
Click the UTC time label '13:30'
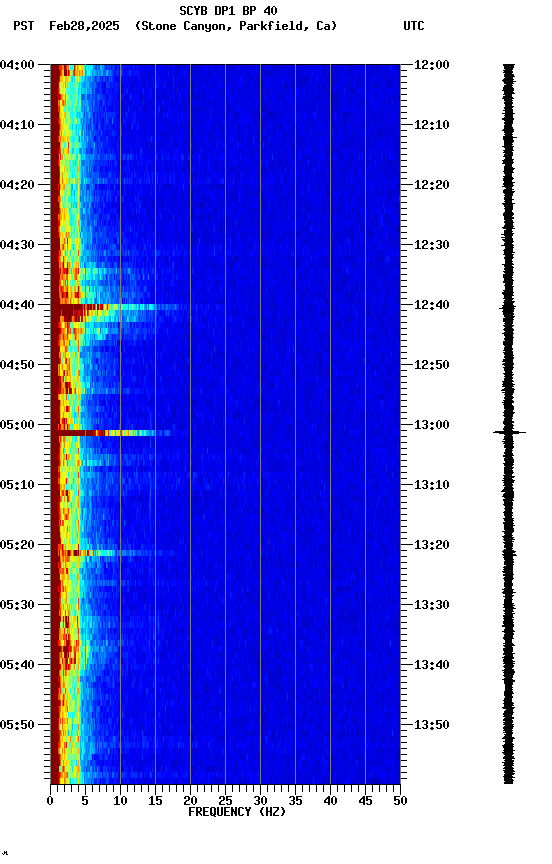tap(431, 606)
